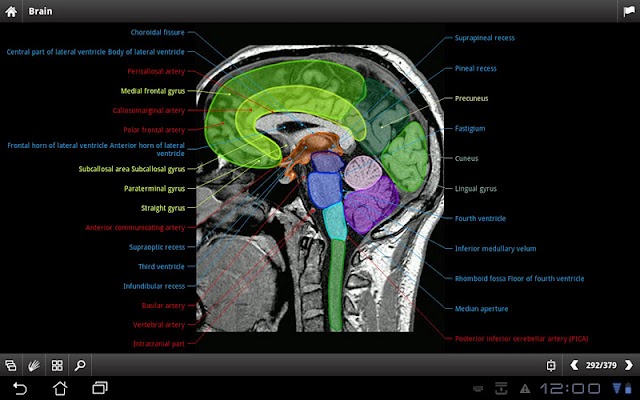Image resolution: width=640 pixels, height=400 pixels.
Task: Go to next image with right arrow
Action: pos(629,364)
